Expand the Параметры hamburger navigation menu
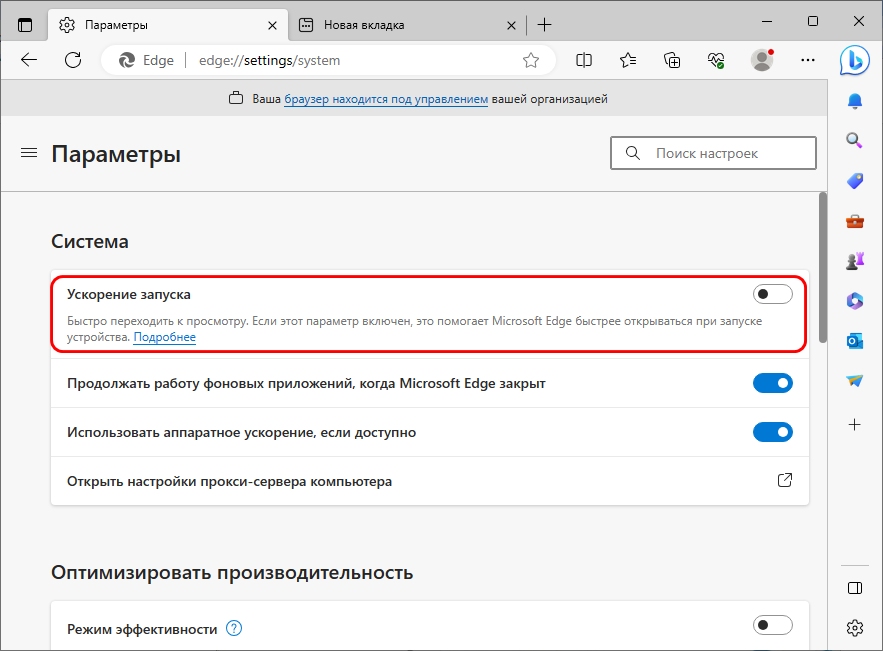Image resolution: width=883 pixels, height=651 pixels. 29,153
